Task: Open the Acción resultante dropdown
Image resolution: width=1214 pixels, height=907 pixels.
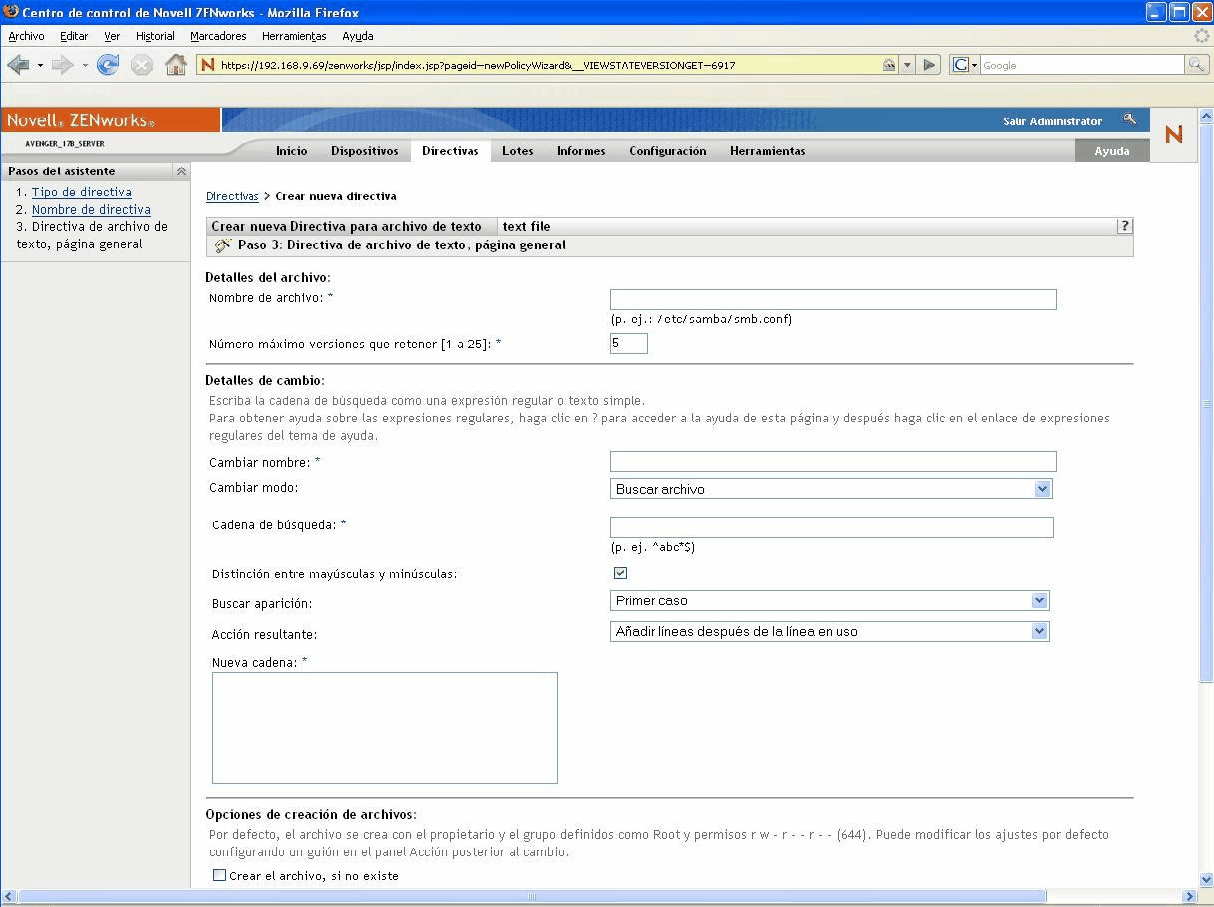Action: click(x=1039, y=631)
